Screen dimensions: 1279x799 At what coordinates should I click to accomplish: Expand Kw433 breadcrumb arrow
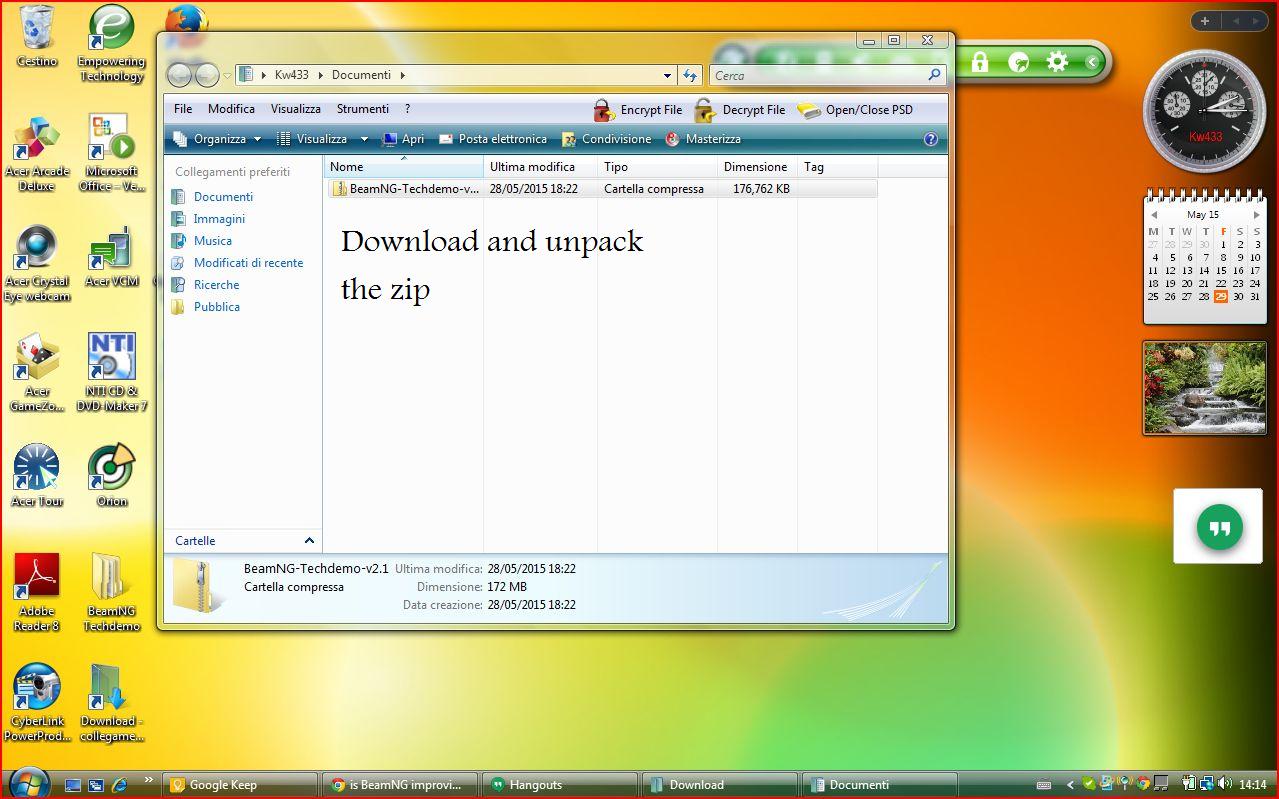coord(319,75)
